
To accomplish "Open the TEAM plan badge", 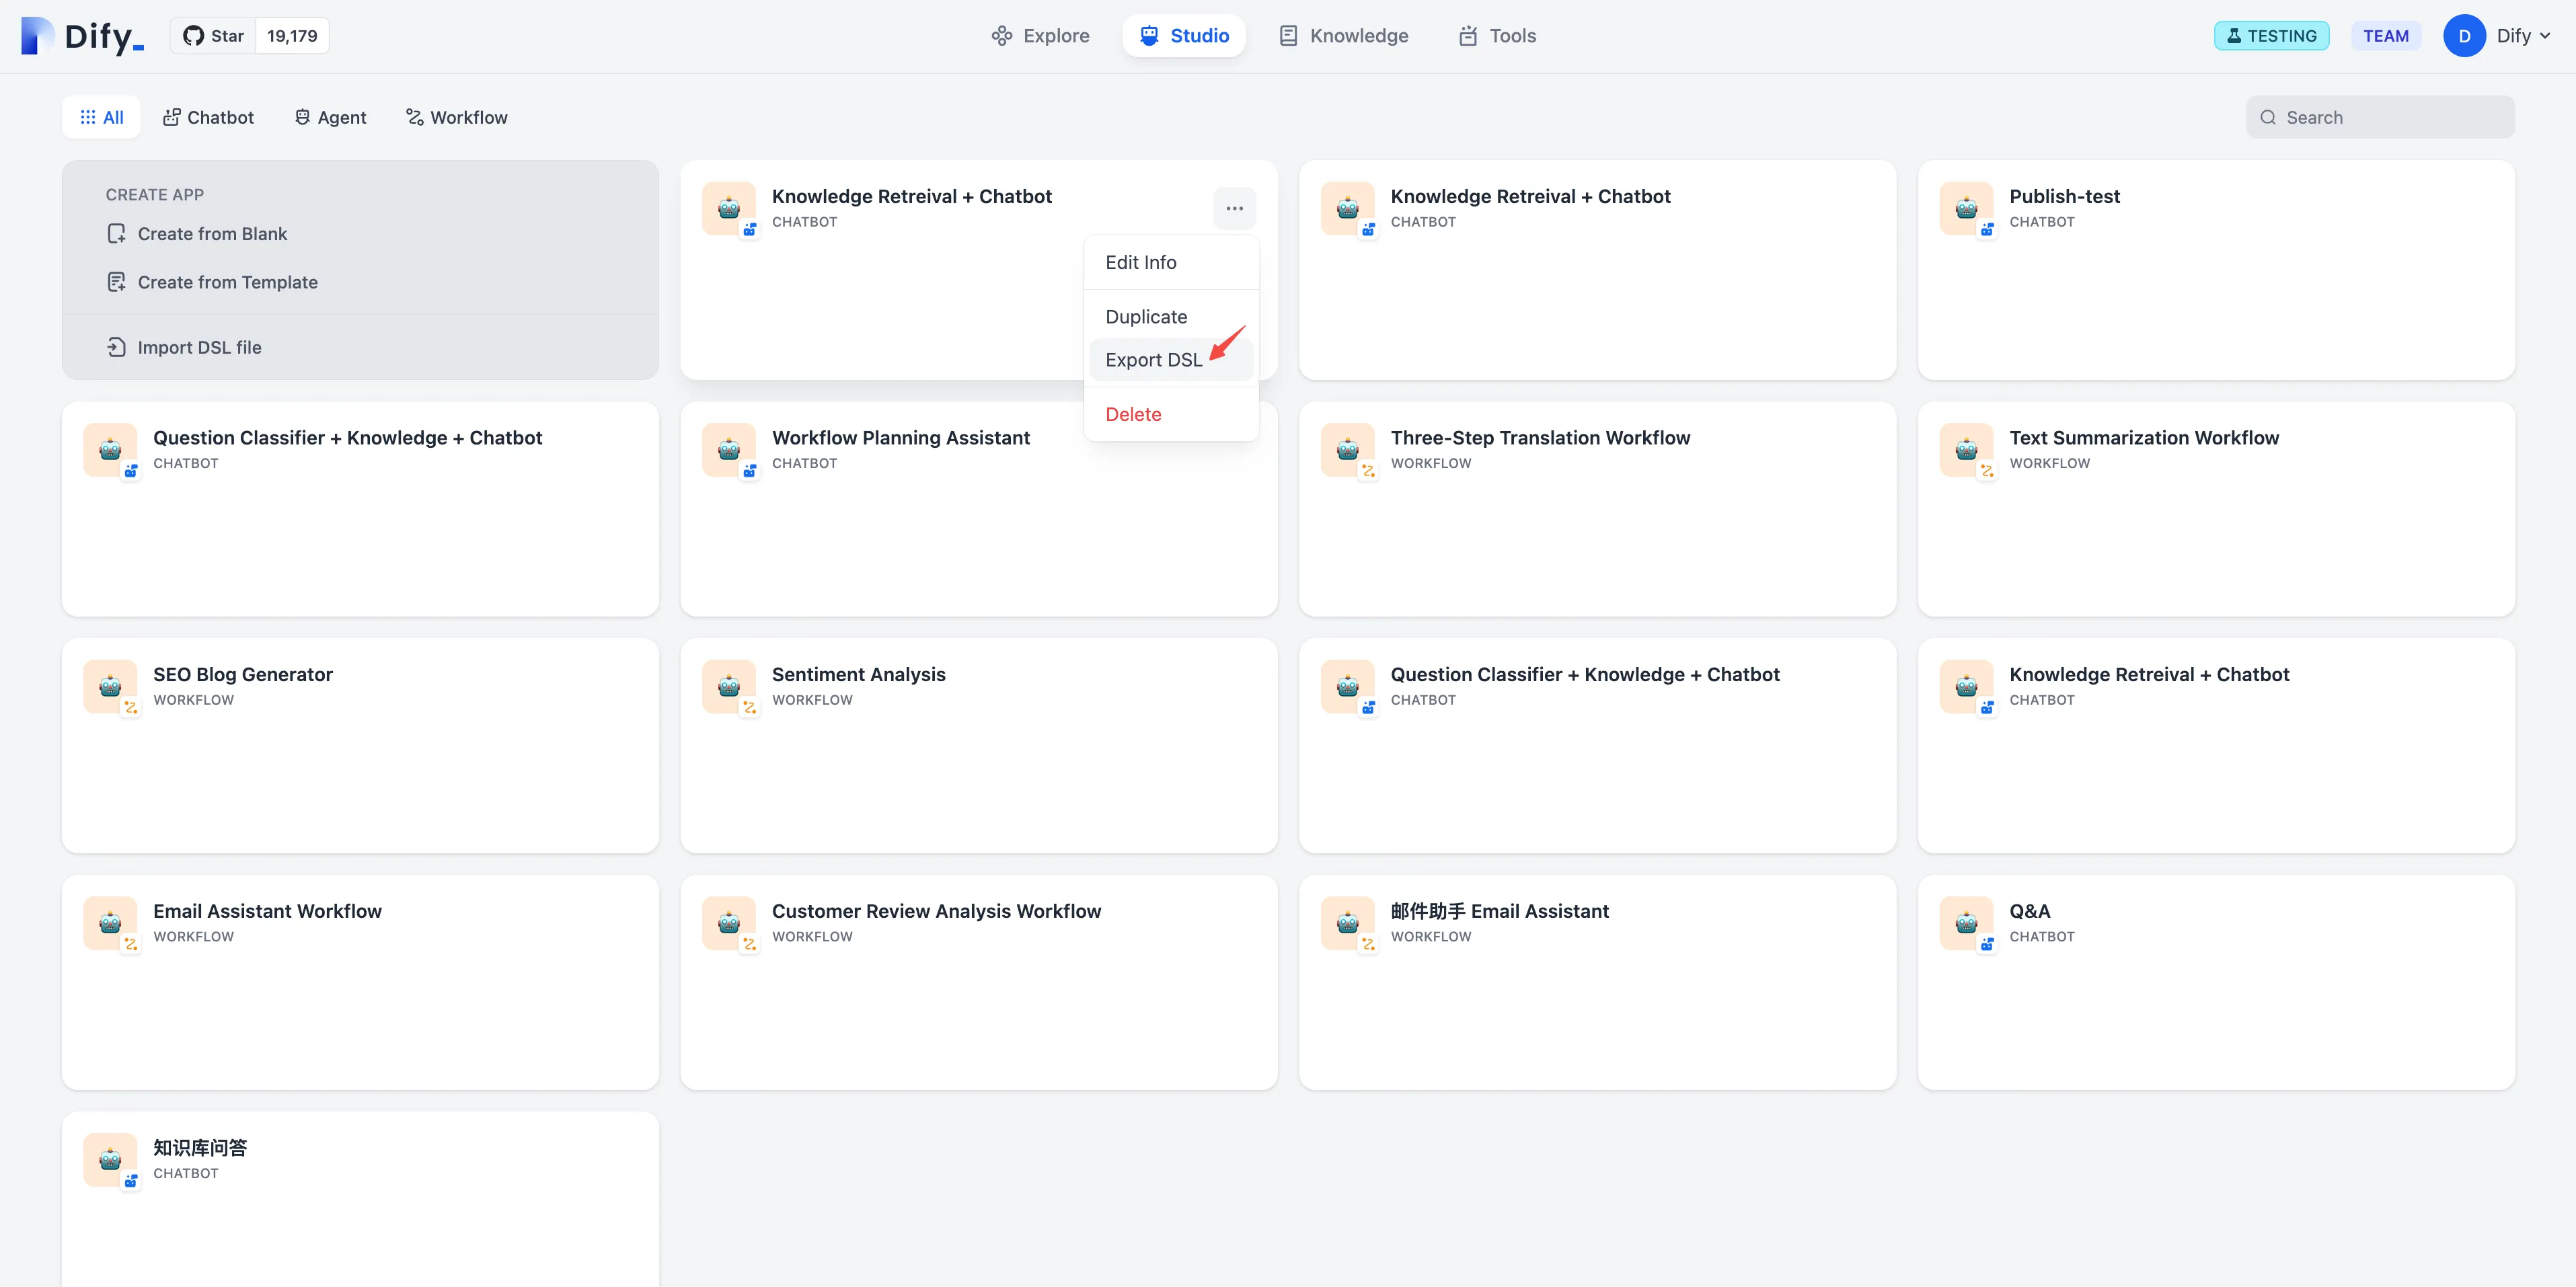I will [2385, 36].
